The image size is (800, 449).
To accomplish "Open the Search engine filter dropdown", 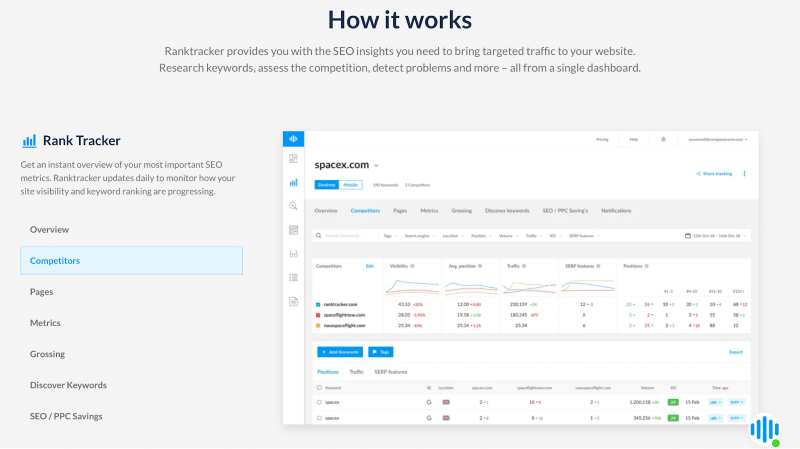I will coord(419,236).
